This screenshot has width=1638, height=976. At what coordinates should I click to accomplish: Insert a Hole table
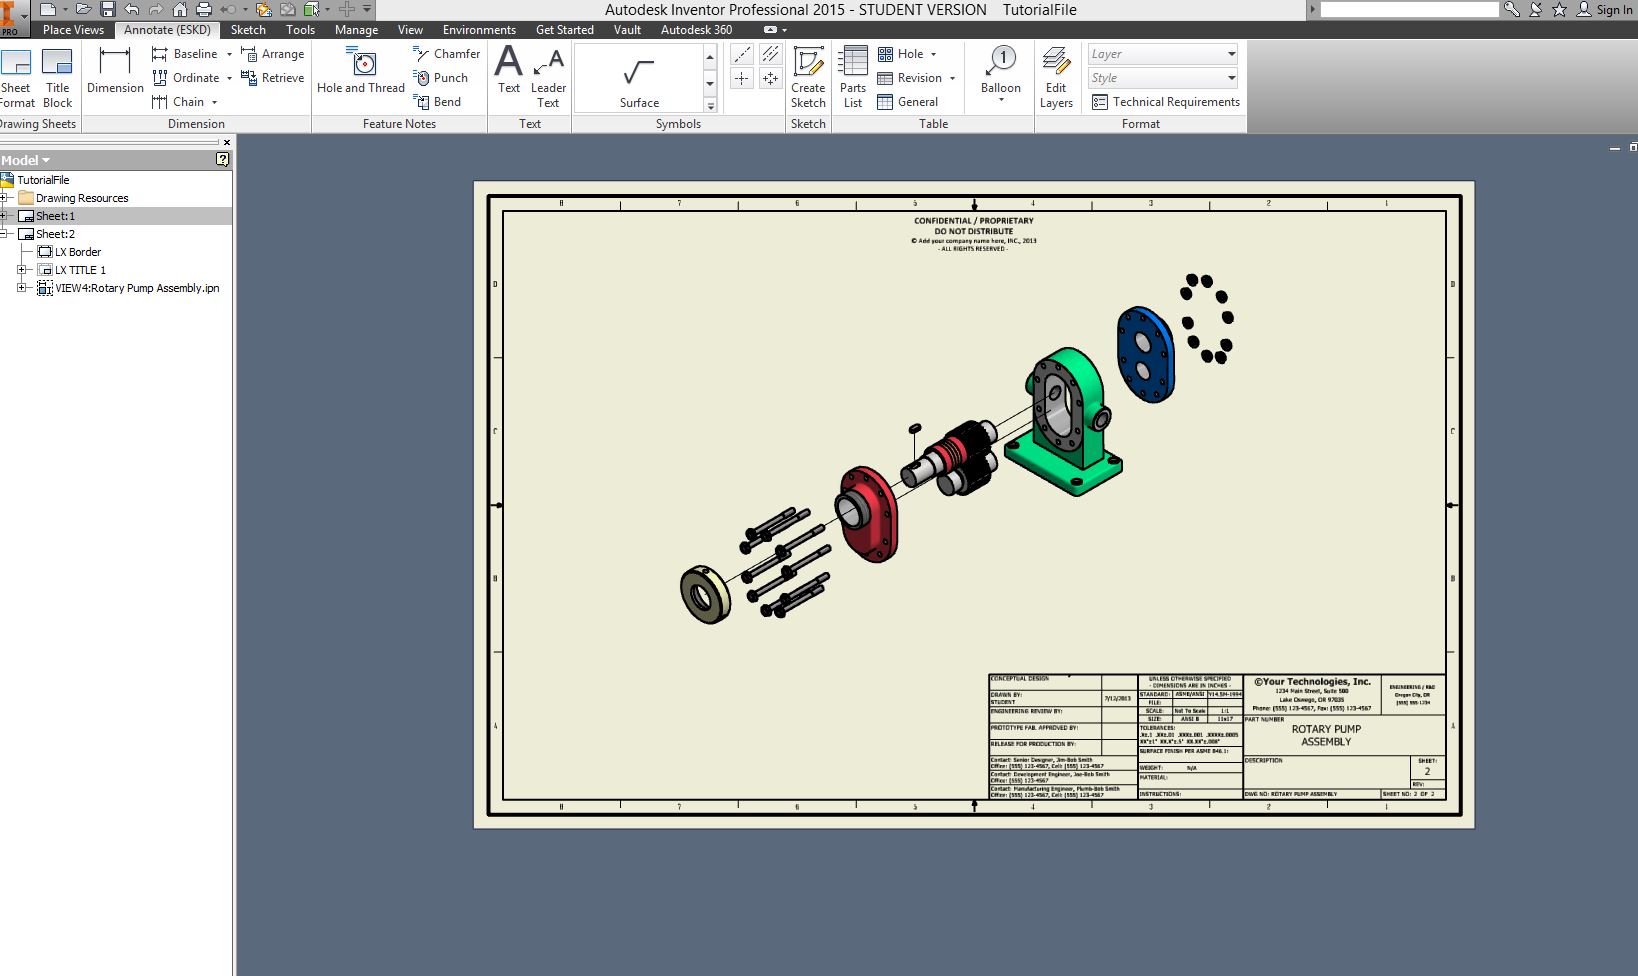coord(900,54)
